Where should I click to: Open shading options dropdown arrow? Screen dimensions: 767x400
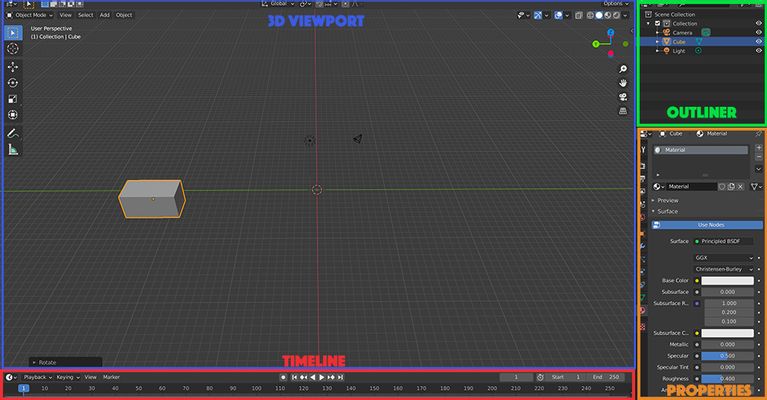click(x=625, y=16)
